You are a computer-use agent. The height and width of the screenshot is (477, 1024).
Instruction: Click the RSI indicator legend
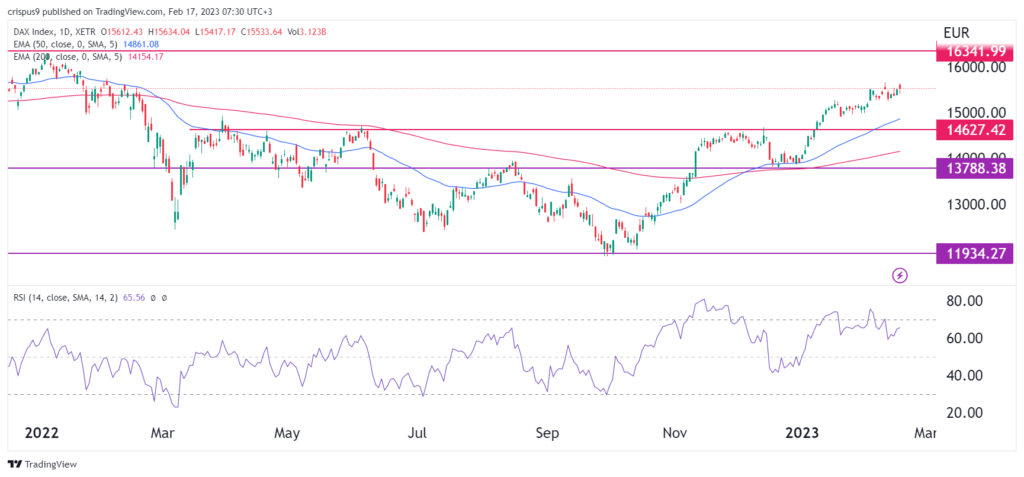pos(65,297)
